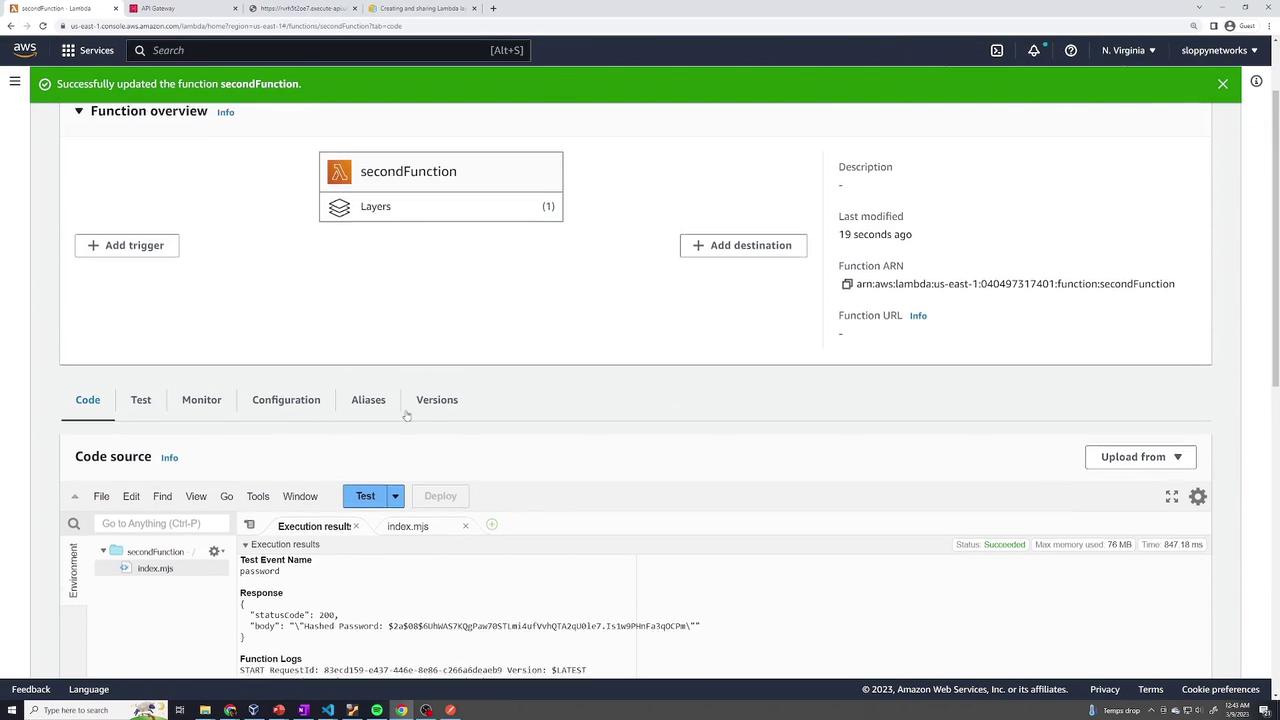Open Task View on the taskbar

[180, 710]
